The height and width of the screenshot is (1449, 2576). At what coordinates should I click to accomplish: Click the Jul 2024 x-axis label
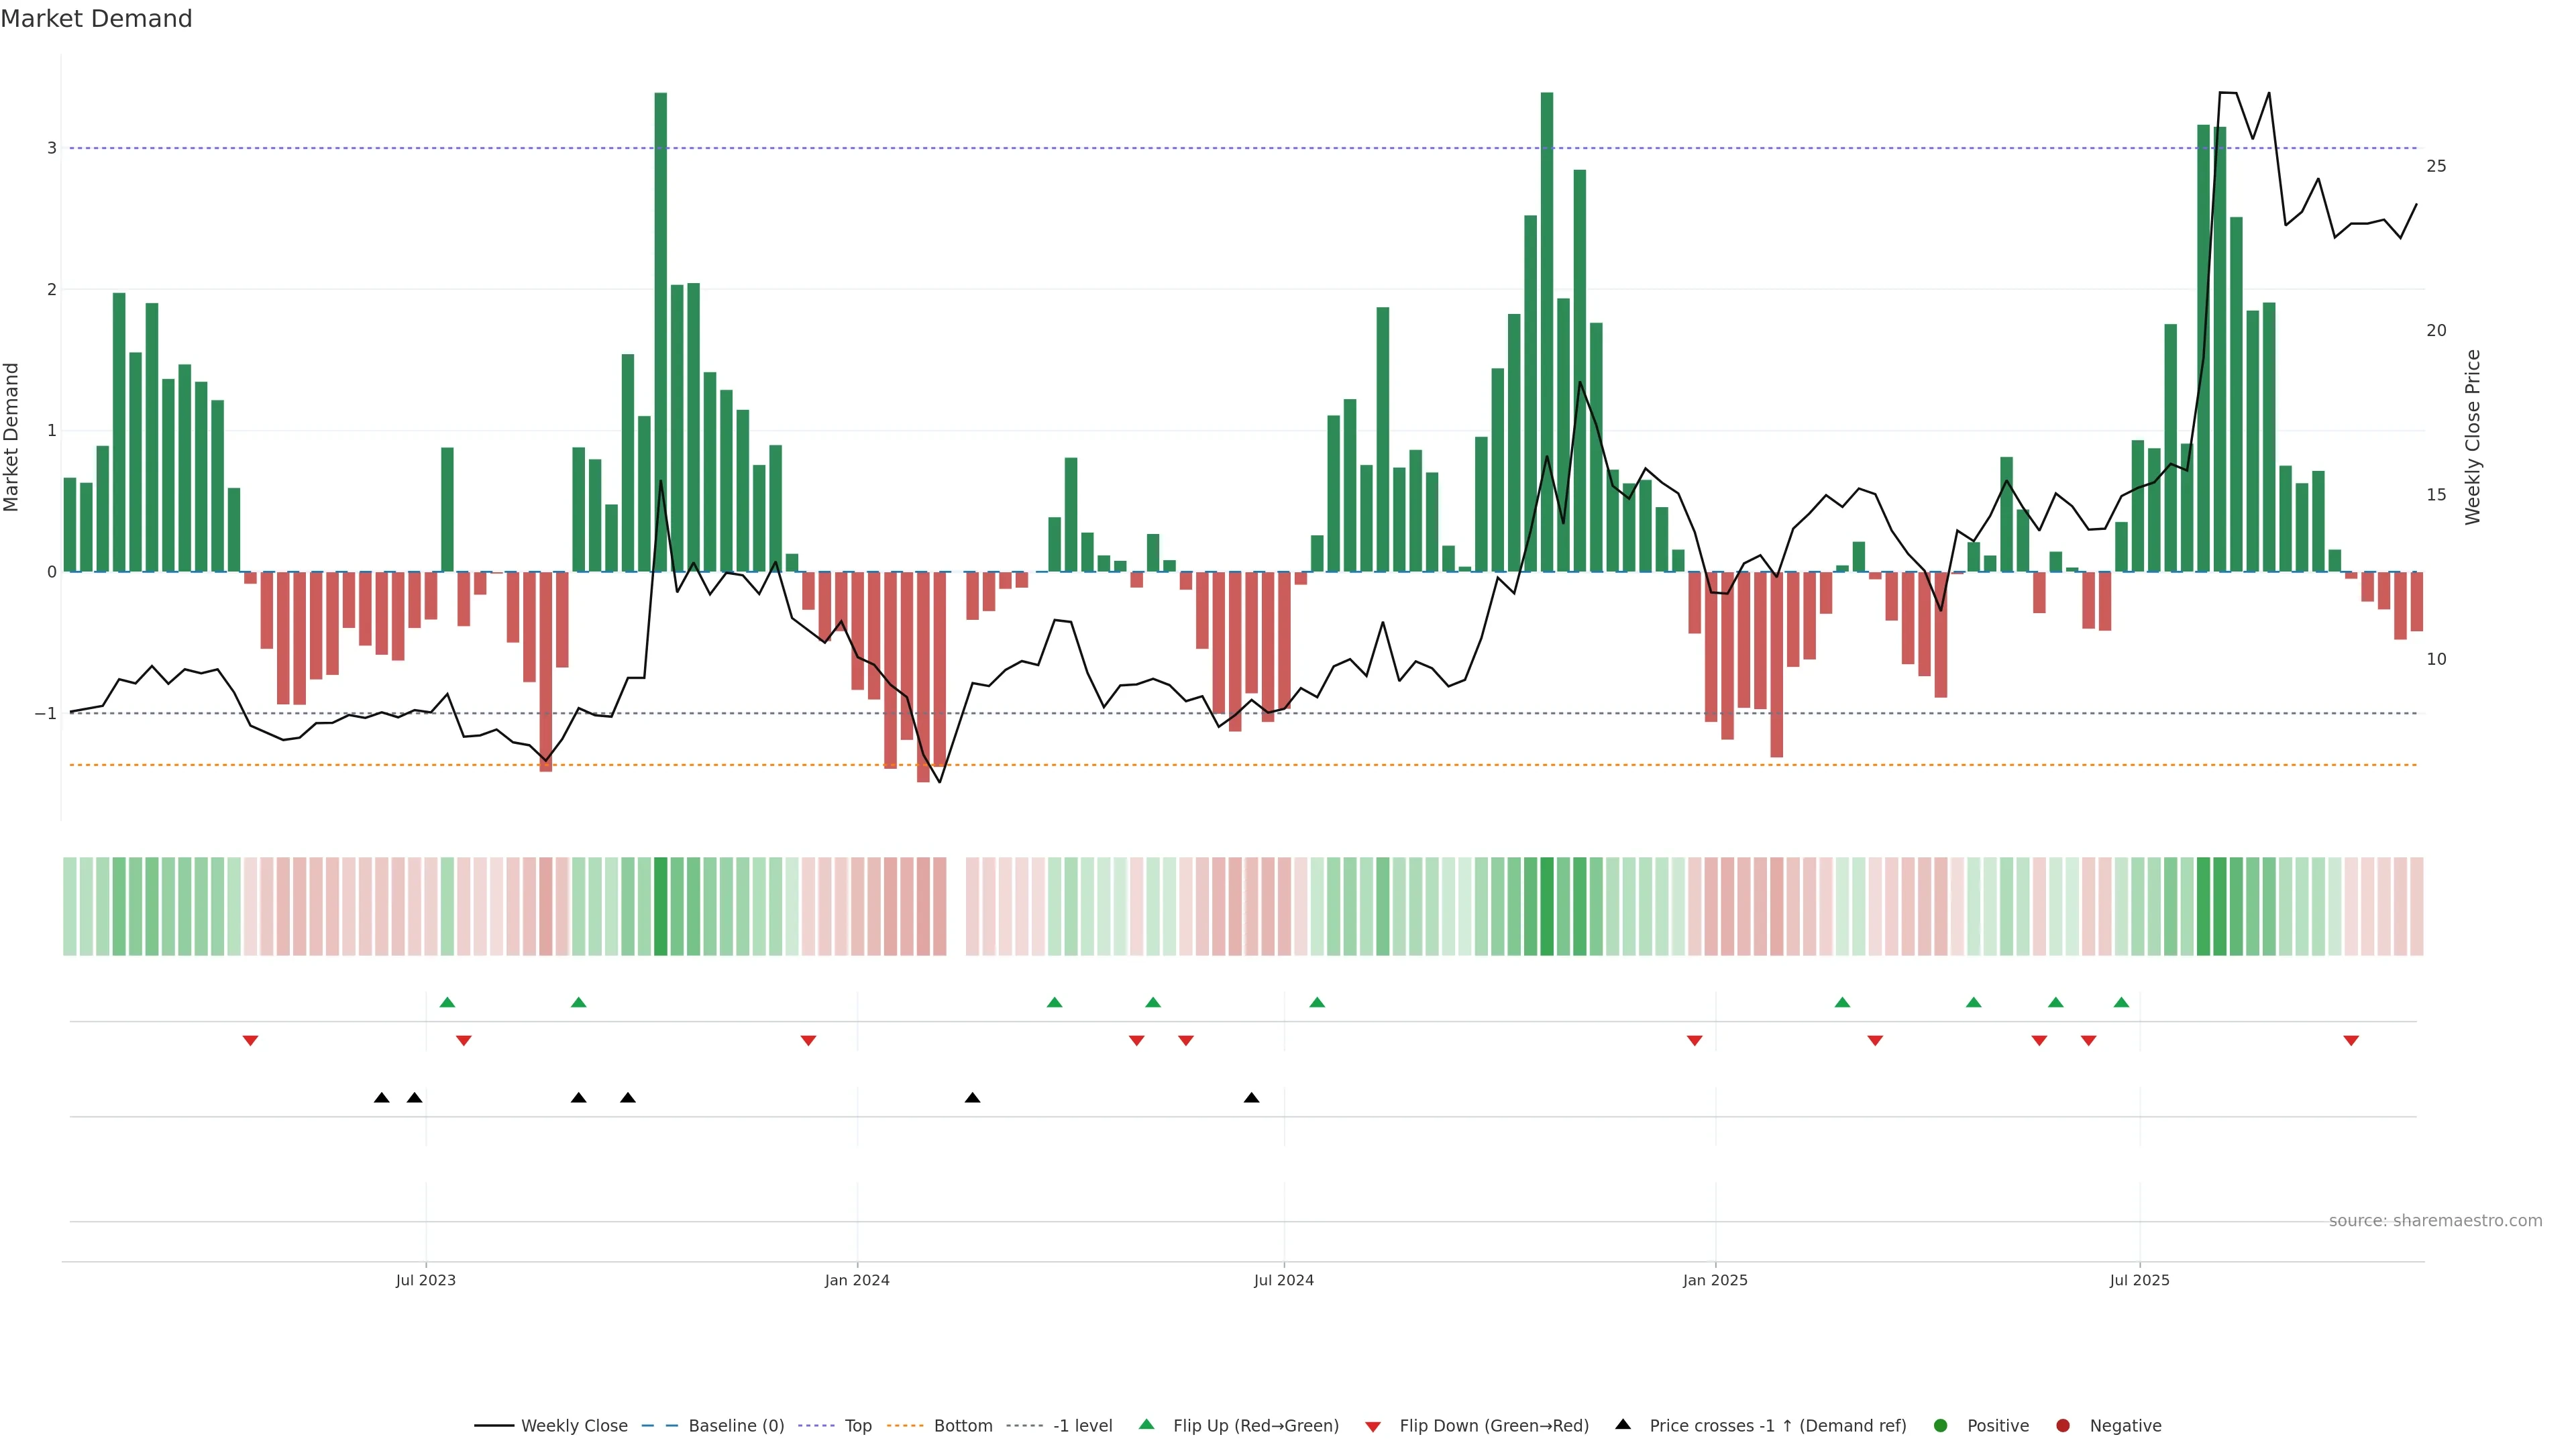1283,1280
